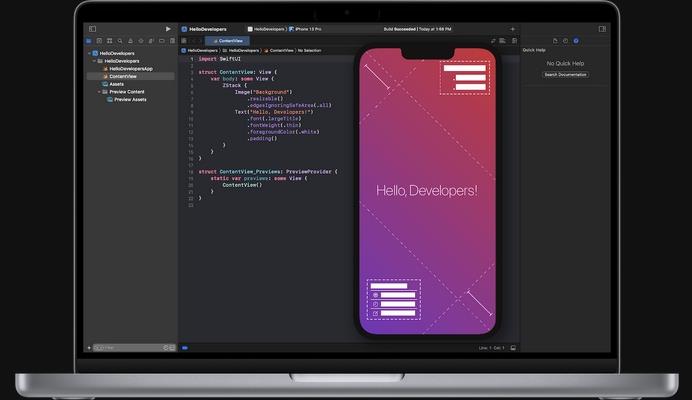This screenshot has height=400, width=692.
Task: Click HelloDevelopers folder in the jump bar
Action: coord(241,51)
